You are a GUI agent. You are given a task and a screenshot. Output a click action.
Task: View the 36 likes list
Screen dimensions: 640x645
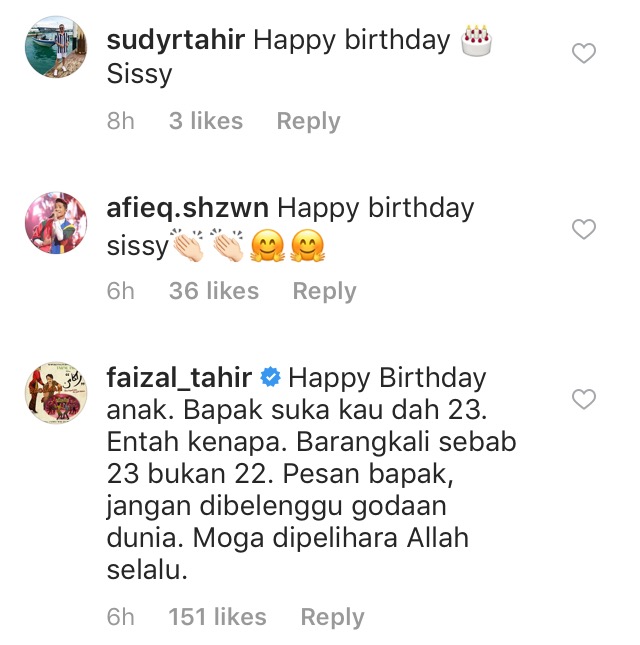click(x=214, y=291)
